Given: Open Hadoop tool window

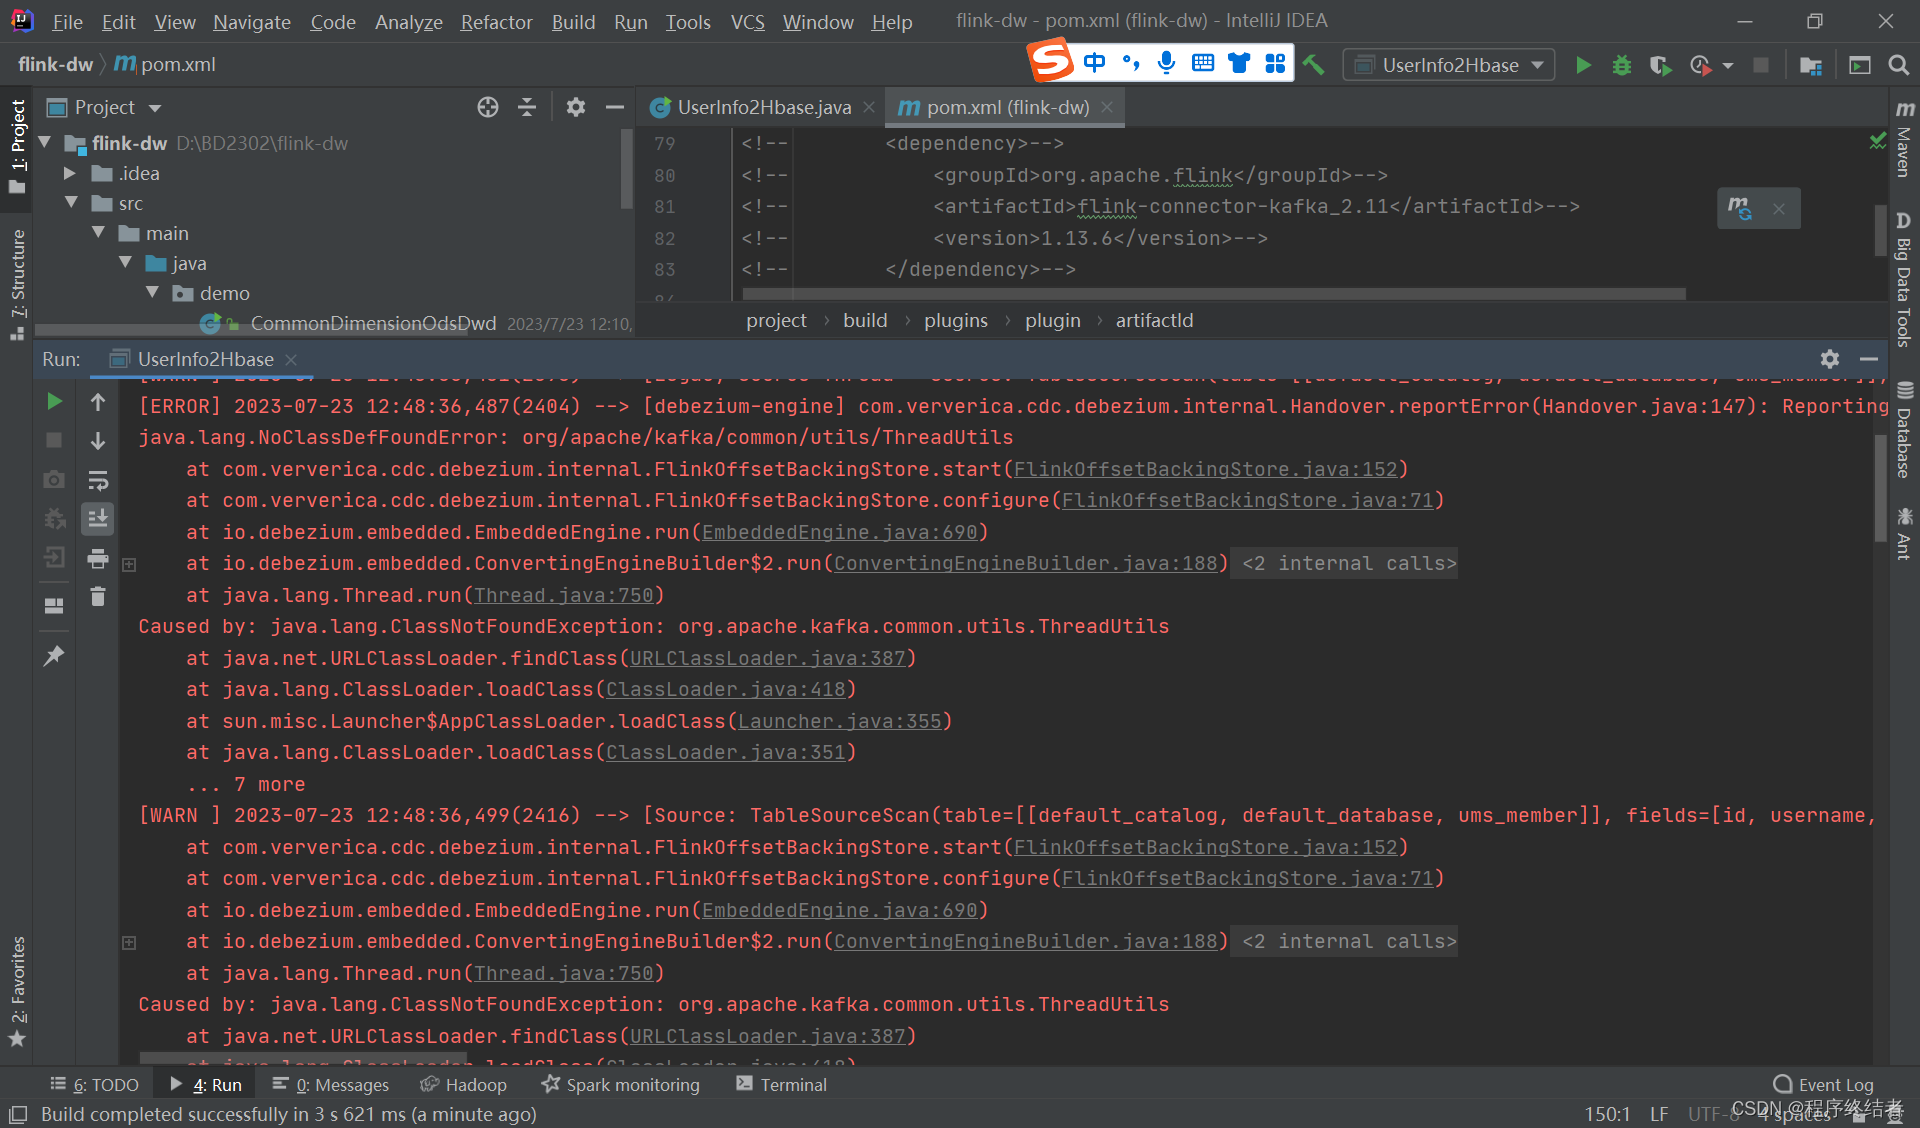Looking at the screenshot, I should point(463,1084).
